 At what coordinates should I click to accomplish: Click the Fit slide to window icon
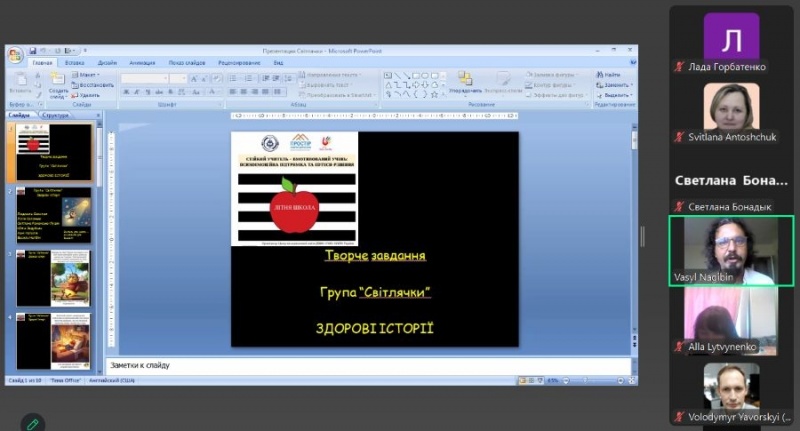pyautogui.click(x=632, y=381)
